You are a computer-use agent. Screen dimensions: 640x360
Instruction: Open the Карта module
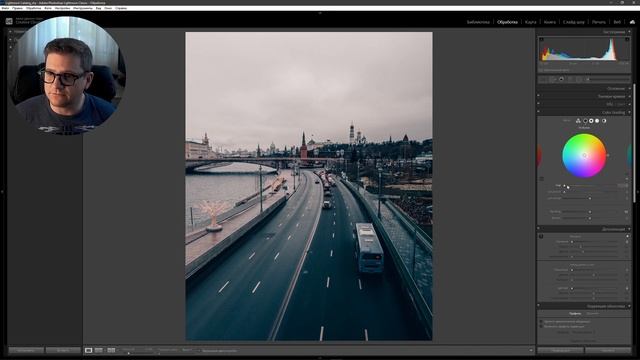[x=531, y=22]
